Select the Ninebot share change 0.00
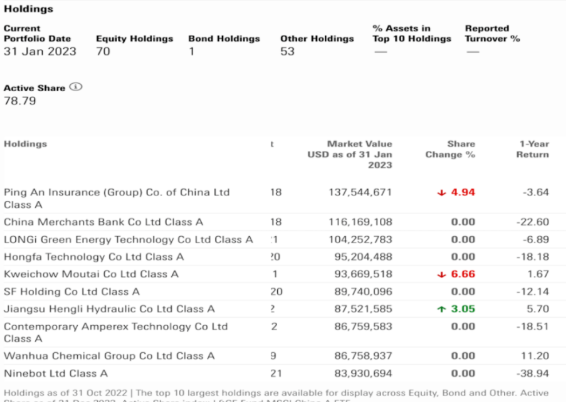Image resolution: width=566 pixels, height=402 pixels. click(463, 373)
